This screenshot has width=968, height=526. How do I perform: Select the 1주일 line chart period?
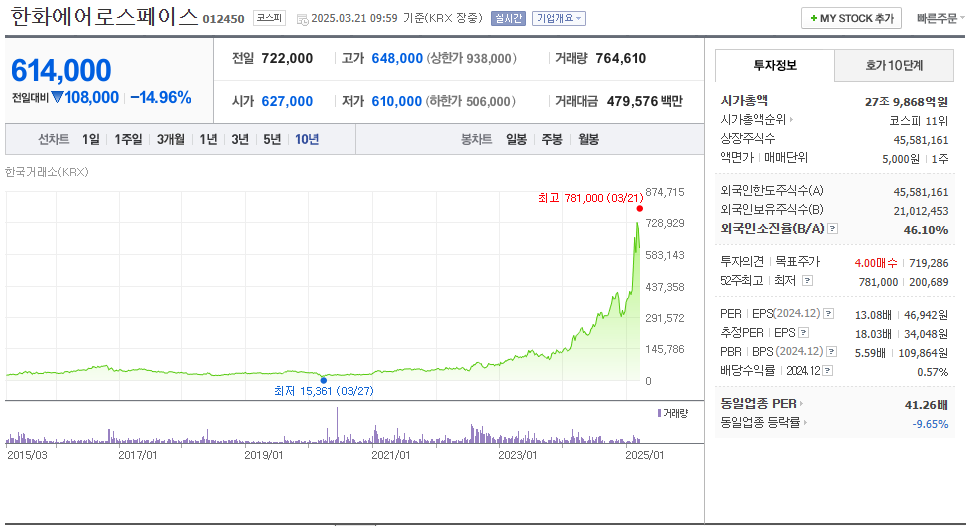pos(128,140)
